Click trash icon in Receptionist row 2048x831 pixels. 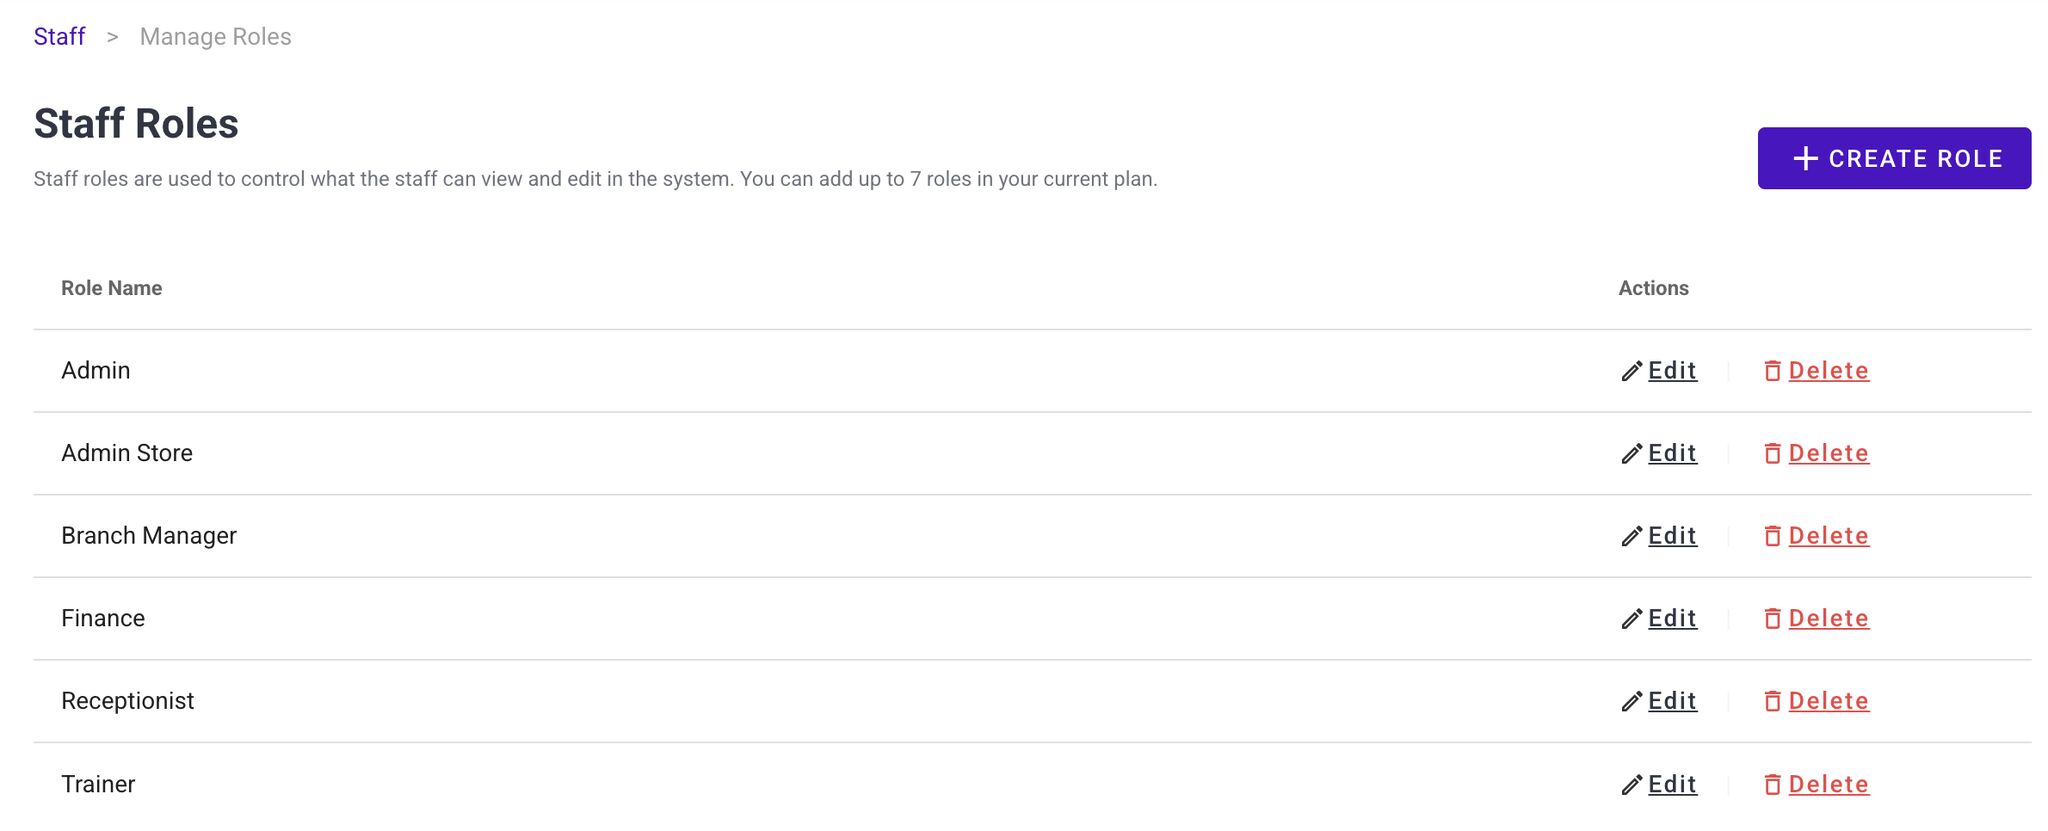[1772, 702]
